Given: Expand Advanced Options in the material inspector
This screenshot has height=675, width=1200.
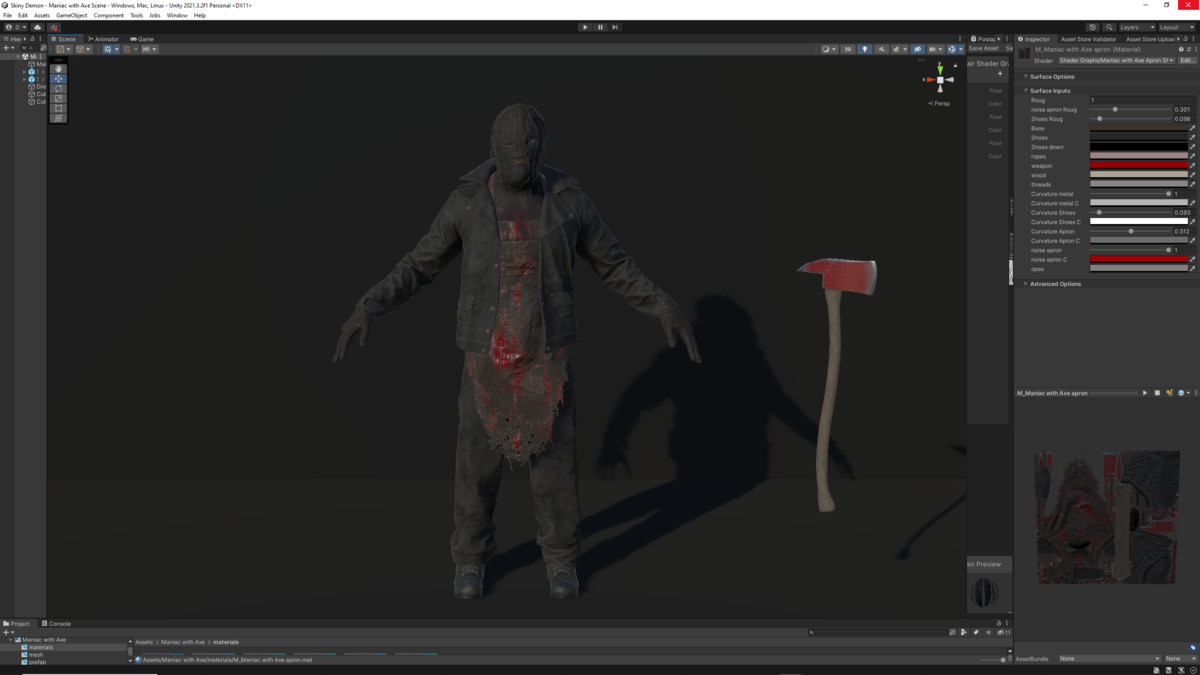Looking at the screenshot, I should click(1055, 283).
